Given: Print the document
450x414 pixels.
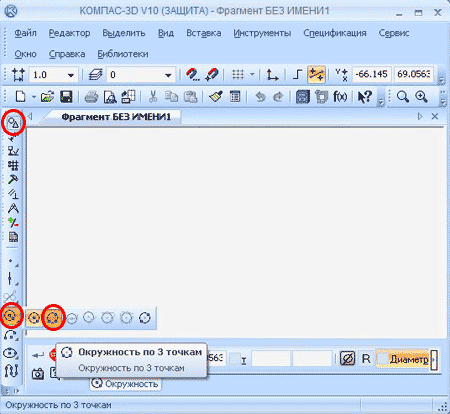Looking at the screenshot, I should tap(91, 97).
